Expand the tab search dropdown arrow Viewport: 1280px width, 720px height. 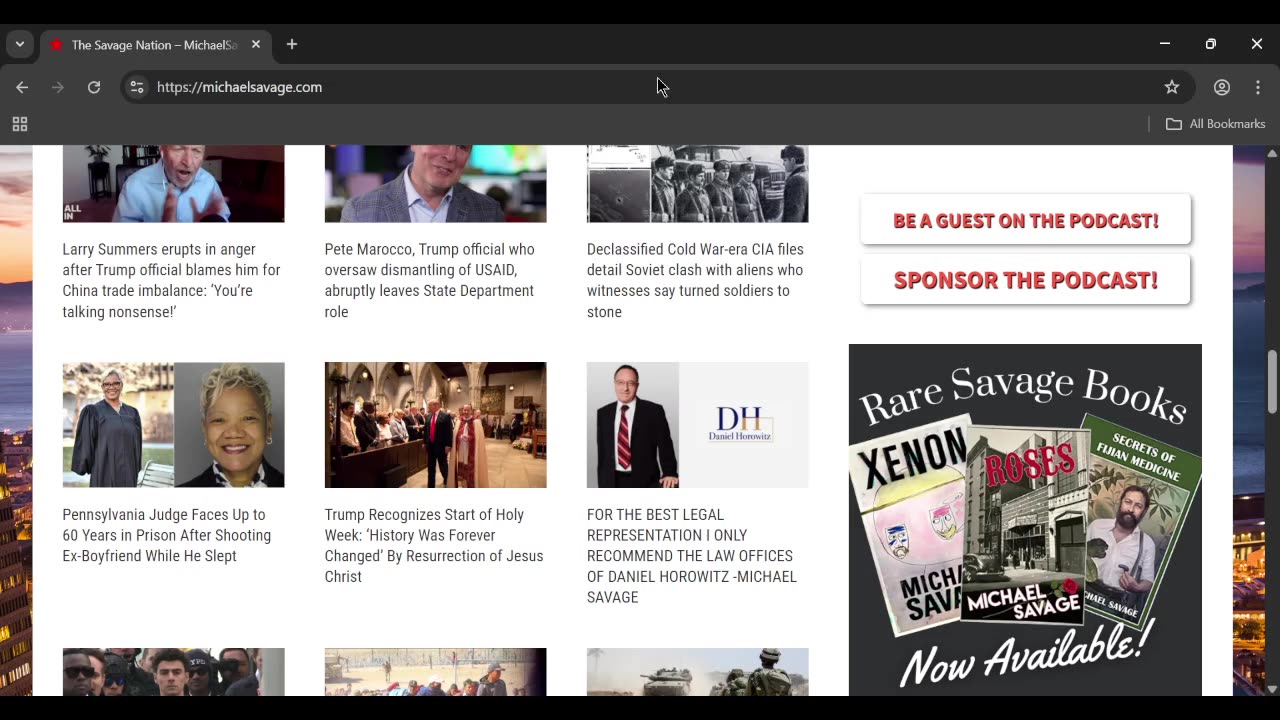pos(19,44)
